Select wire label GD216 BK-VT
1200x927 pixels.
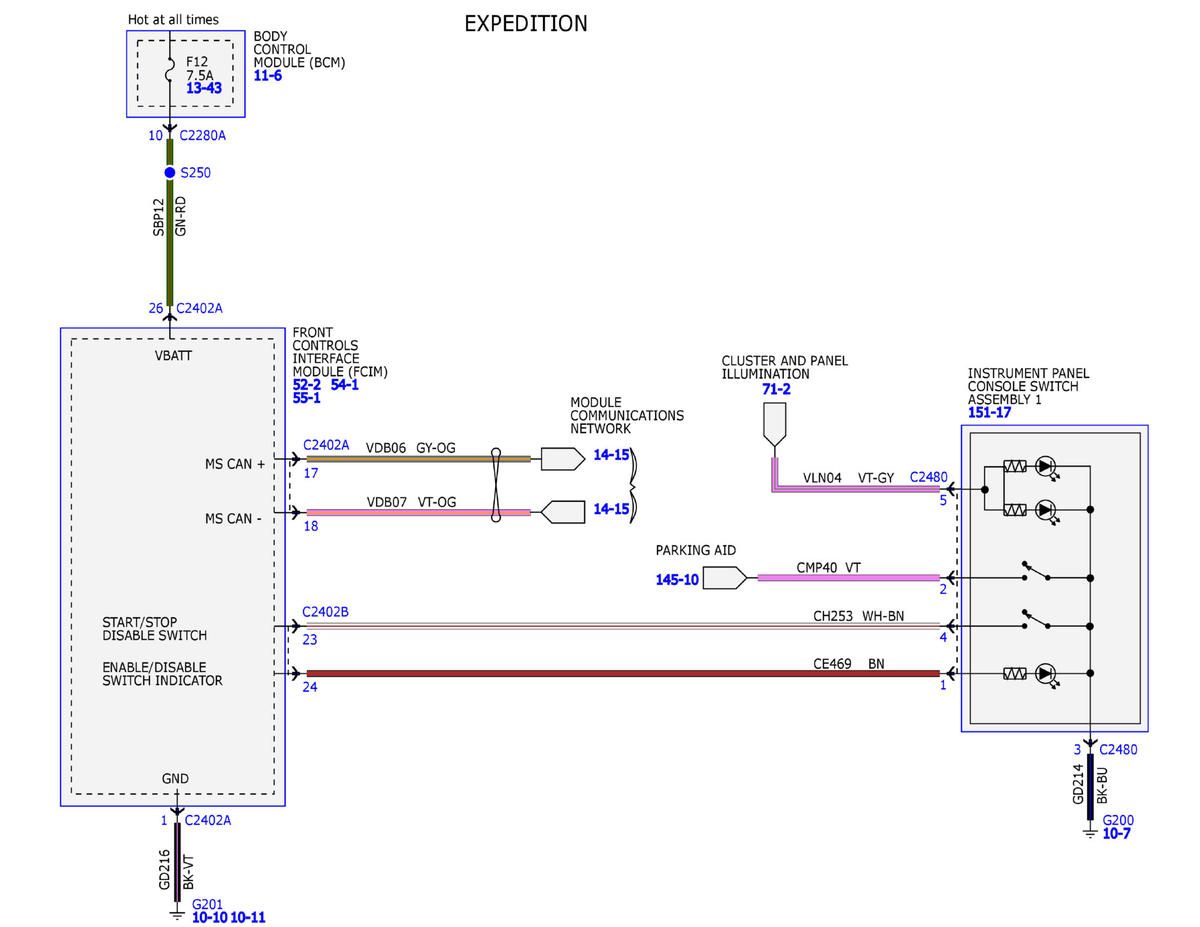tap(176, 869)
